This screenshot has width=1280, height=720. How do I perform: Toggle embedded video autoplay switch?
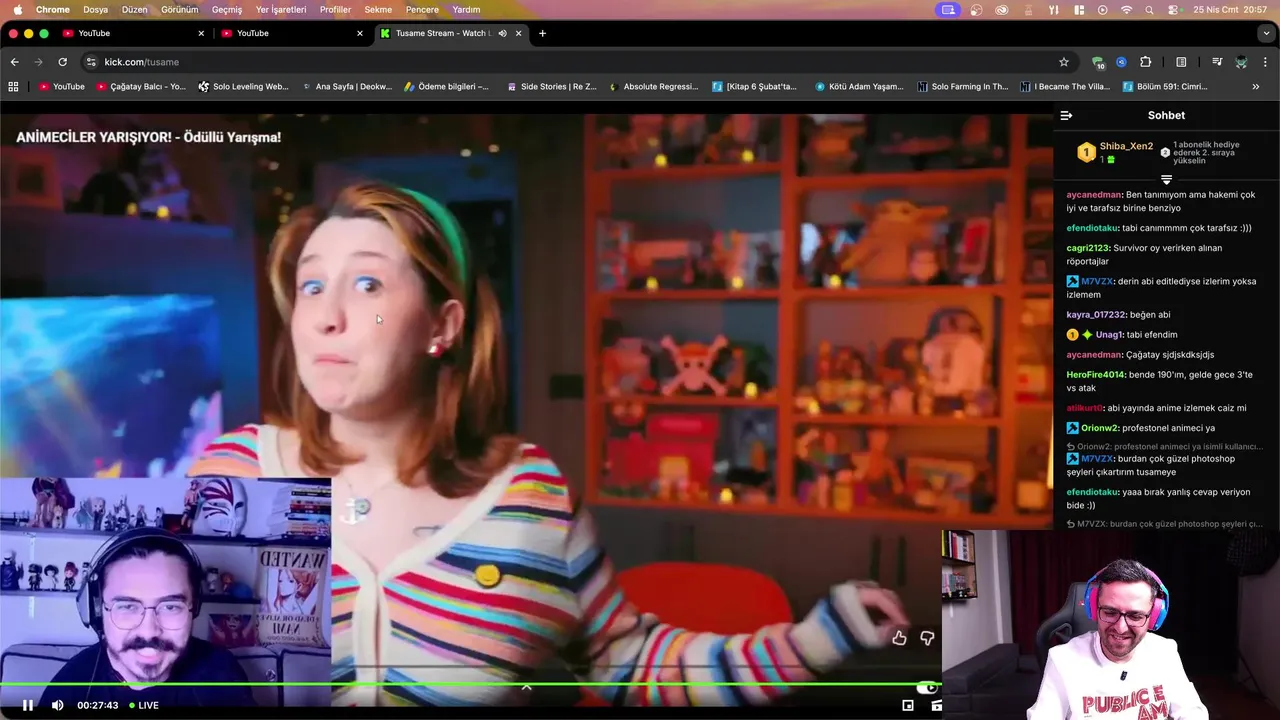(x=929, y=687)
